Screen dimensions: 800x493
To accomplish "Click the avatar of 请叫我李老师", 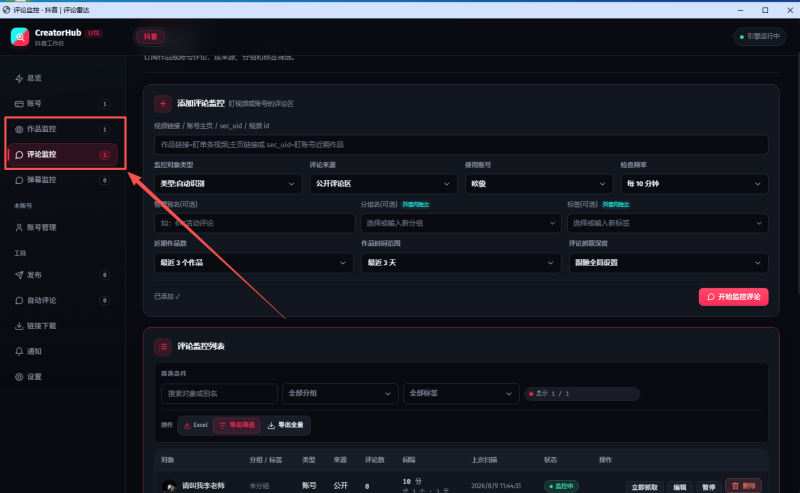I will [169, 486].
